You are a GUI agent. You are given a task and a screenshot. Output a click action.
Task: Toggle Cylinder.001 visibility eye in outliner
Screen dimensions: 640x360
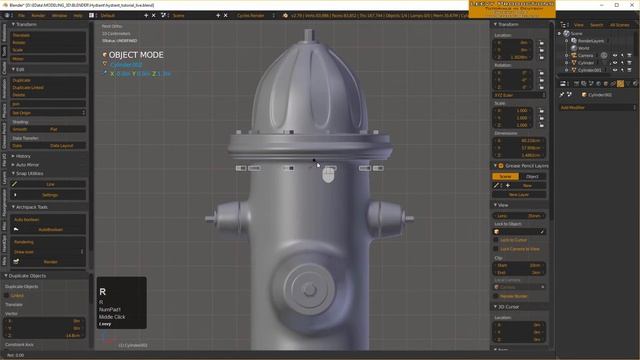615,70
